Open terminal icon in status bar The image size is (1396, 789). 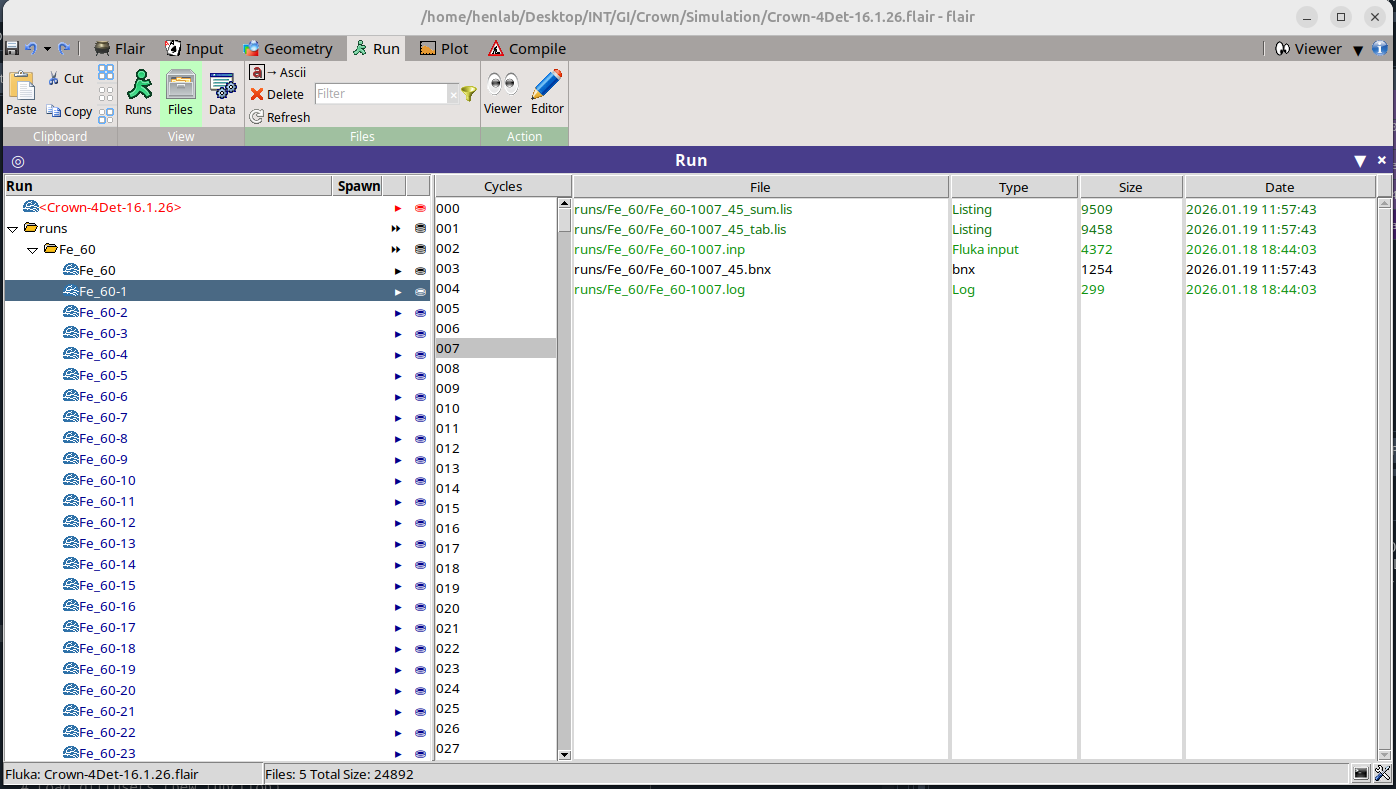pyautogui.click(x=1361, y=773)
